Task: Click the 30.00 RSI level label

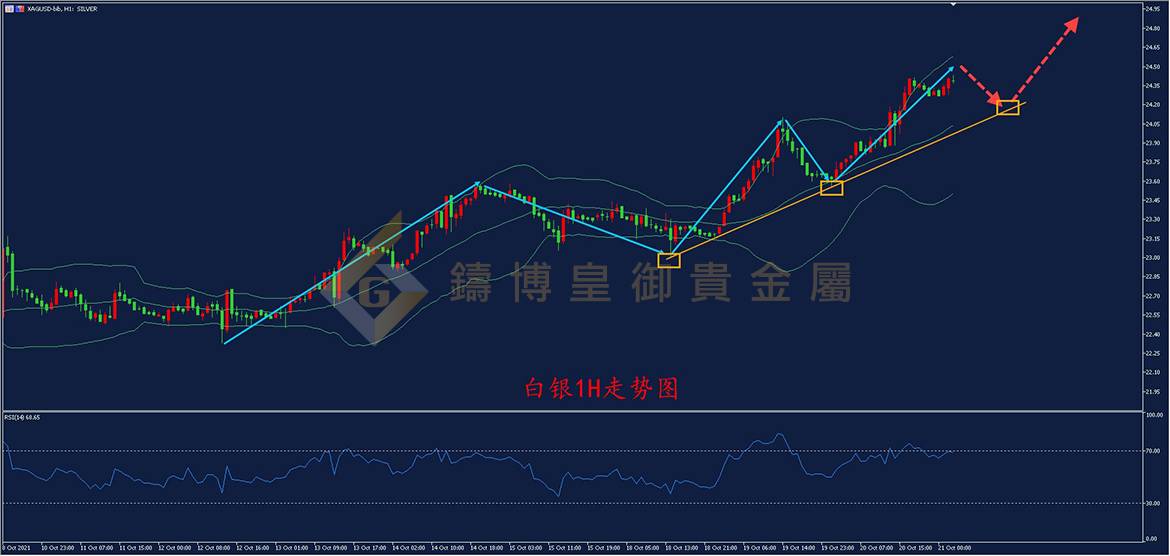Action: pos(1154,503)
